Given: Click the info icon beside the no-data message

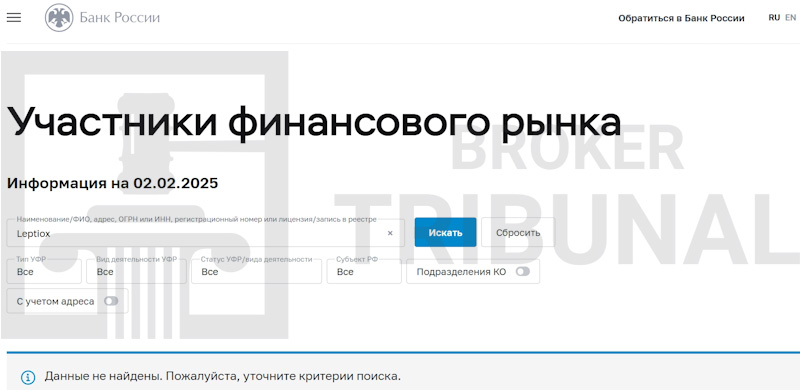Looking at the screenshot, I should 28,377.
